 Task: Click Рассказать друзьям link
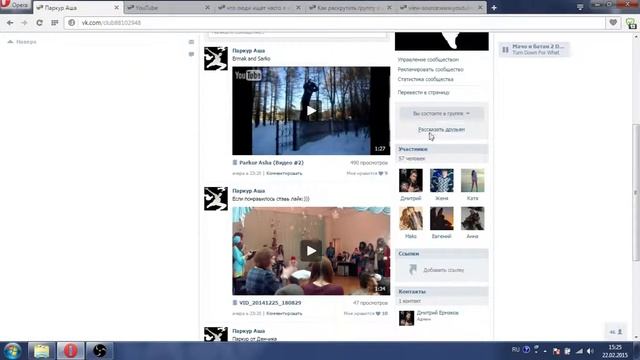(441, 129)
